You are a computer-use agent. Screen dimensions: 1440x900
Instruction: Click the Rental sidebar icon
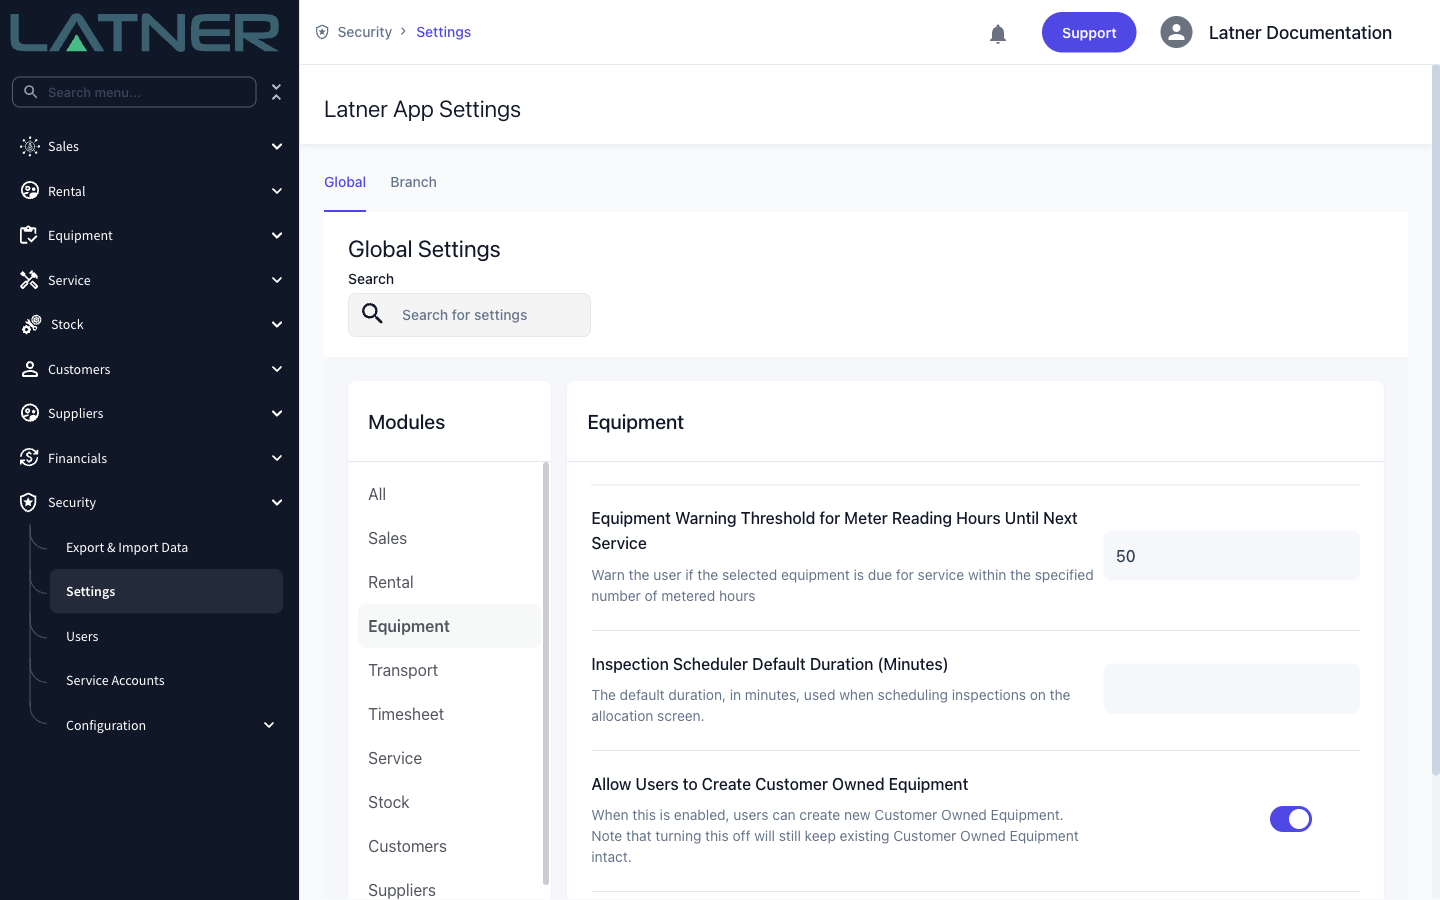coord(30,191)
